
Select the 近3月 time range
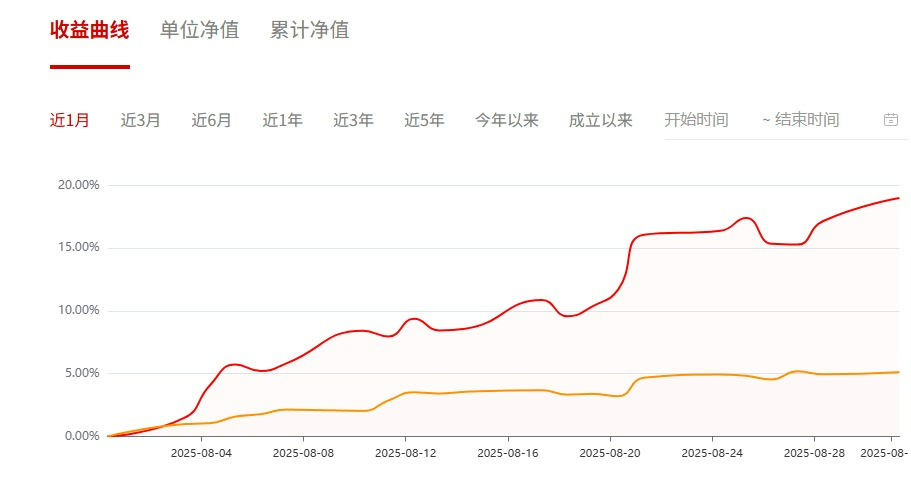[141, 120]
